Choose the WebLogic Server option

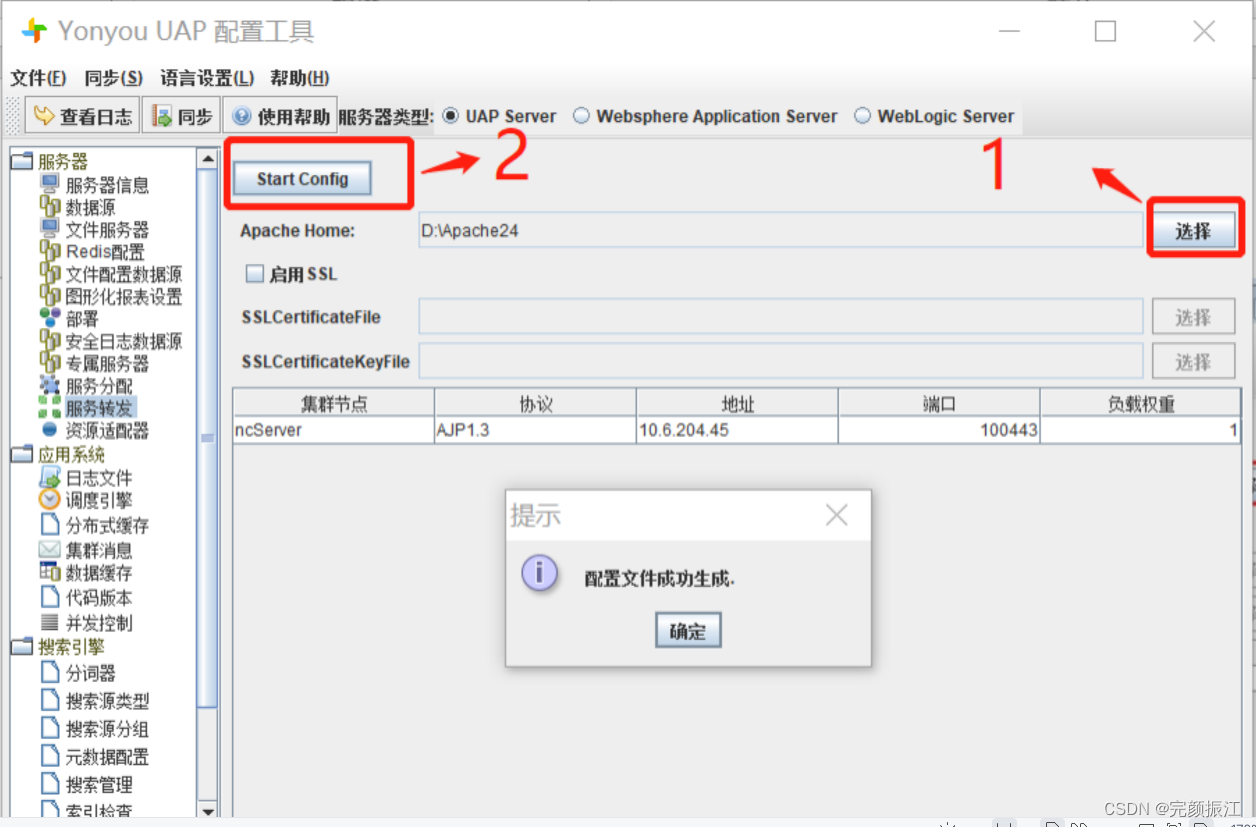862,115
